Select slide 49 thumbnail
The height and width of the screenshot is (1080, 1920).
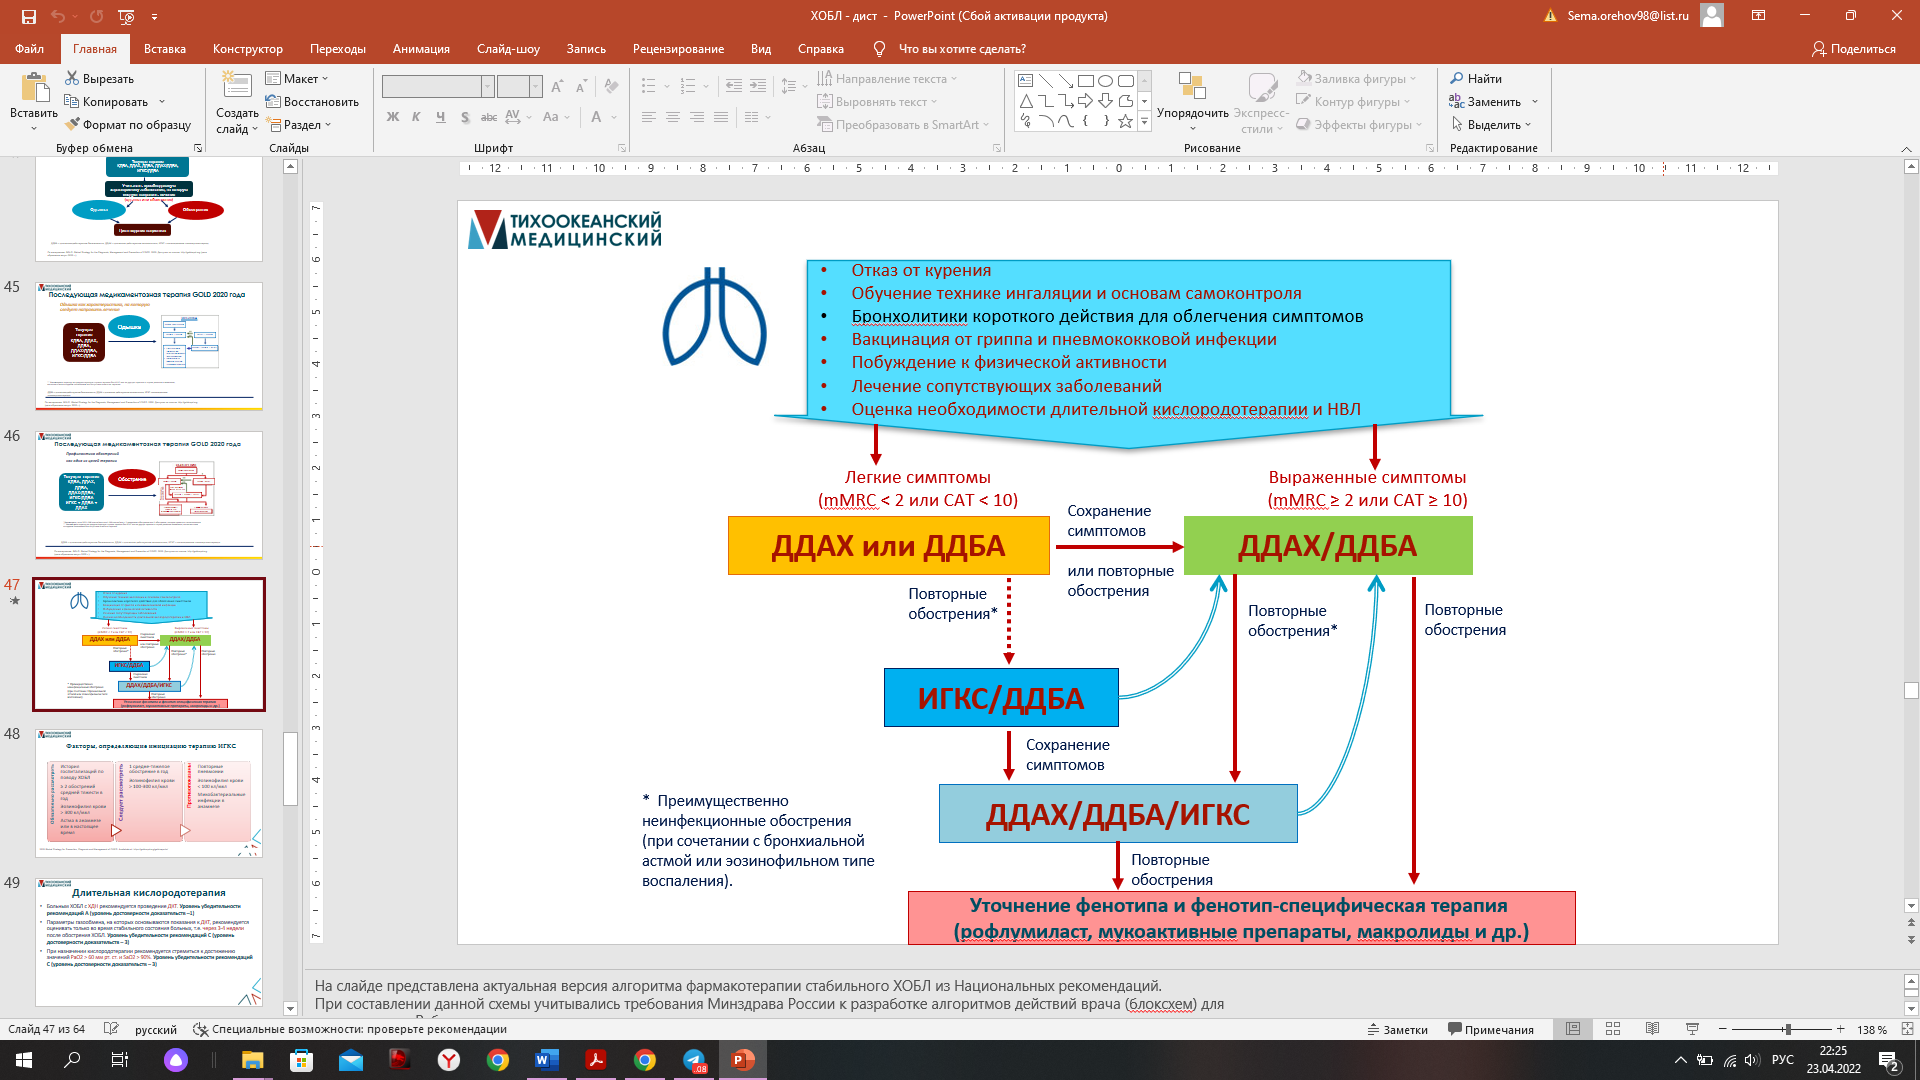tap(149, 942)
